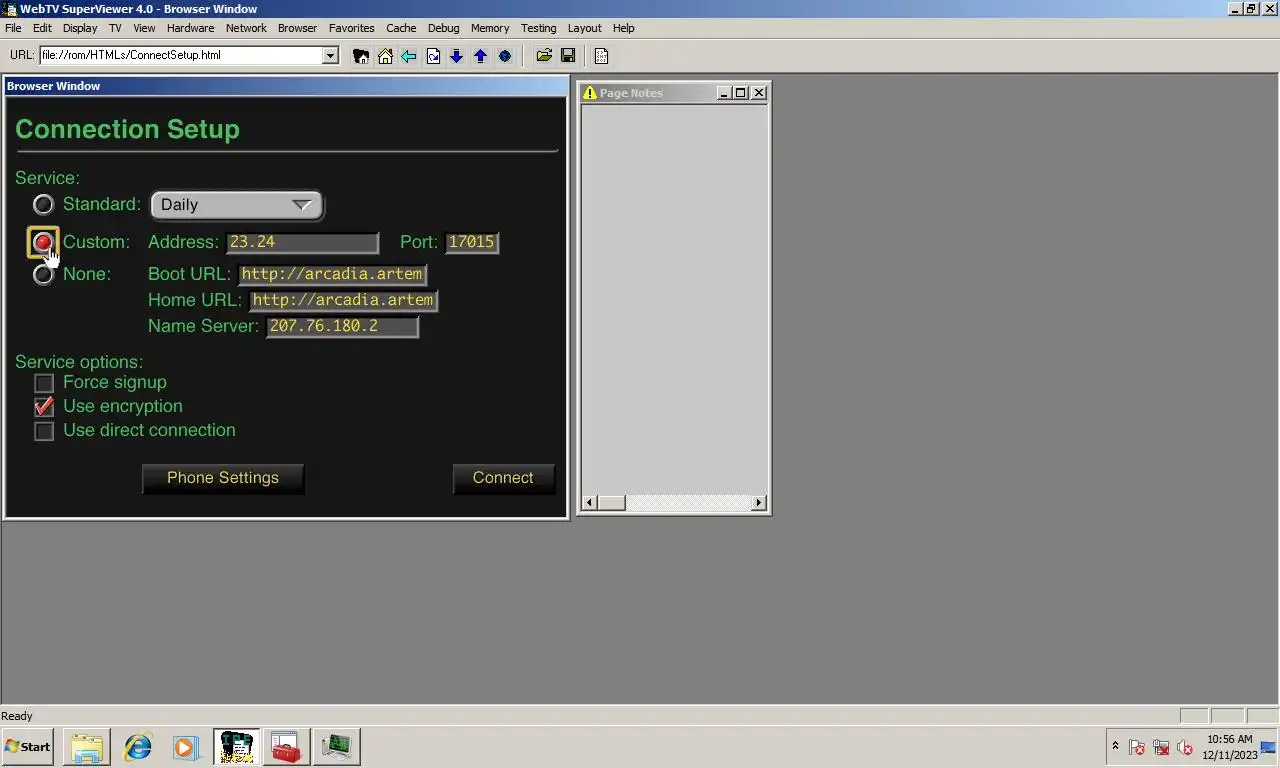Open the Testing menu
The image size is (1280, 768).
(538, 28)
